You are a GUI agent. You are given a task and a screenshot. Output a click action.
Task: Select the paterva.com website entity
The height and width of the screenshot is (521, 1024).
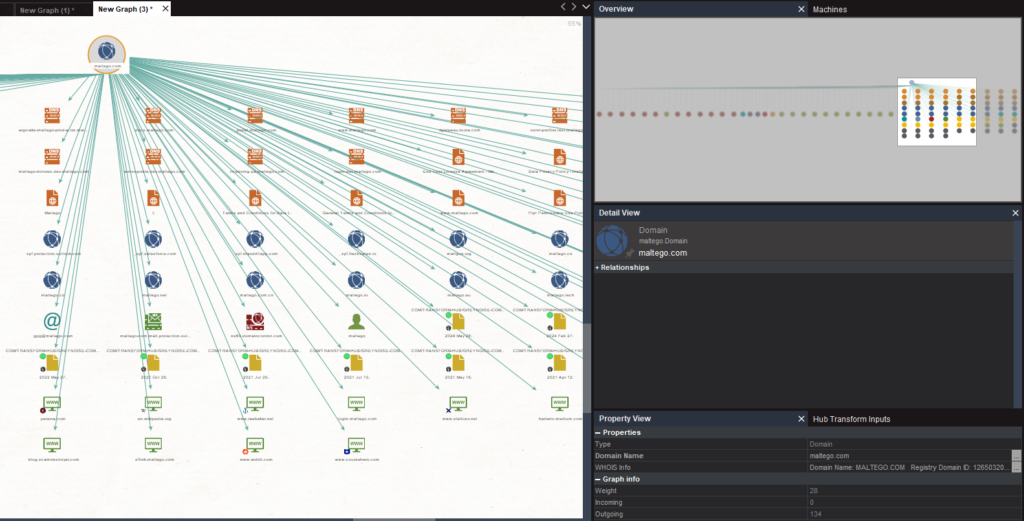[52, 403]
